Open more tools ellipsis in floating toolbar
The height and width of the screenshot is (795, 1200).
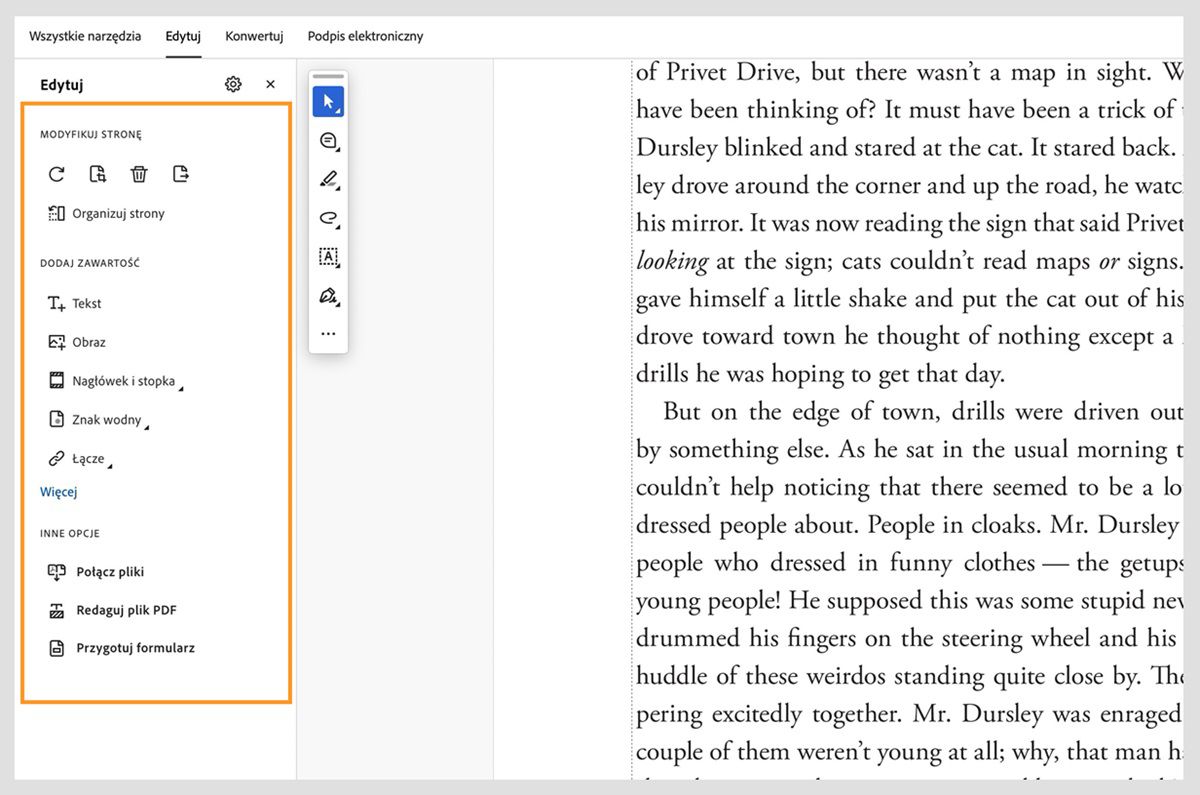(x=328, y=333)
